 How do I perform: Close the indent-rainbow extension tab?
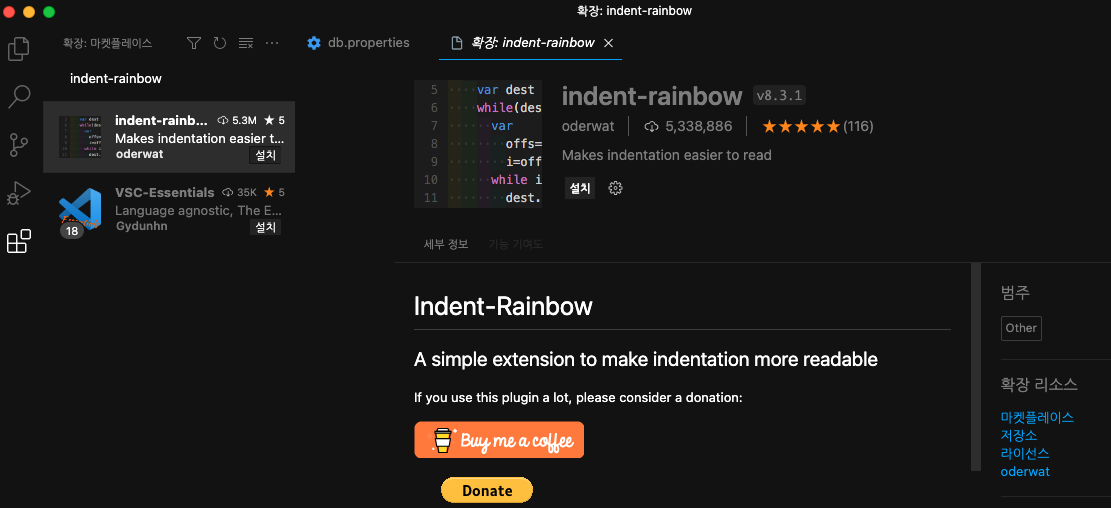[x=608, y=43]
